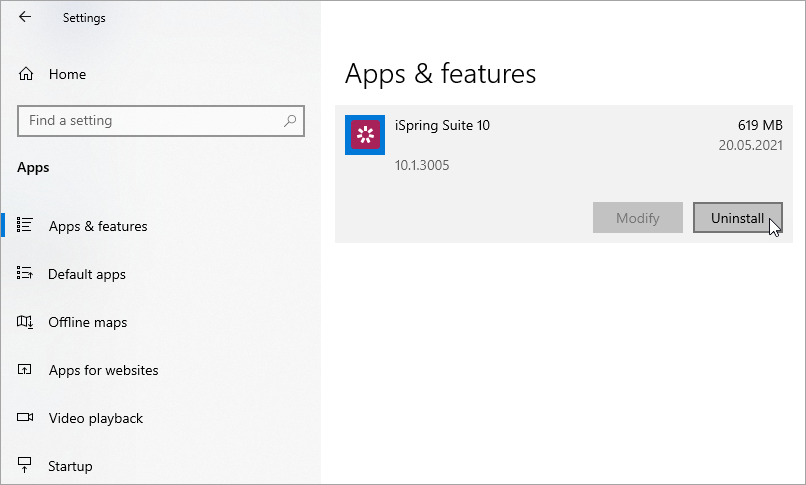Screen dimensions: 806x485
Task: Click the Default apps sidebar icon
Action: (x=26, y=274)
